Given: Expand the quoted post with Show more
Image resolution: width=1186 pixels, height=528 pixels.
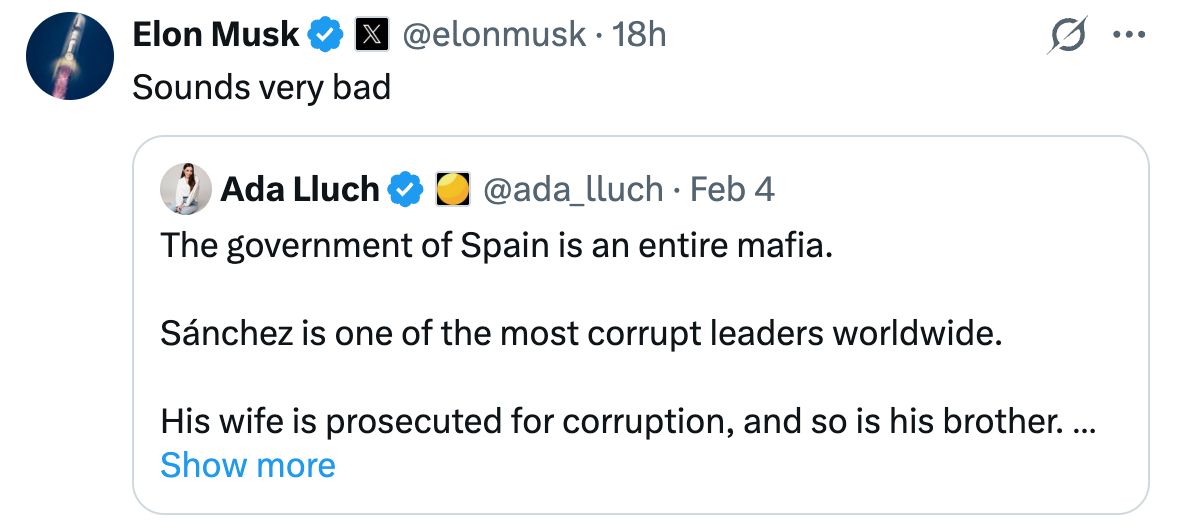Looking at the screenshot, I should (248, 465).
